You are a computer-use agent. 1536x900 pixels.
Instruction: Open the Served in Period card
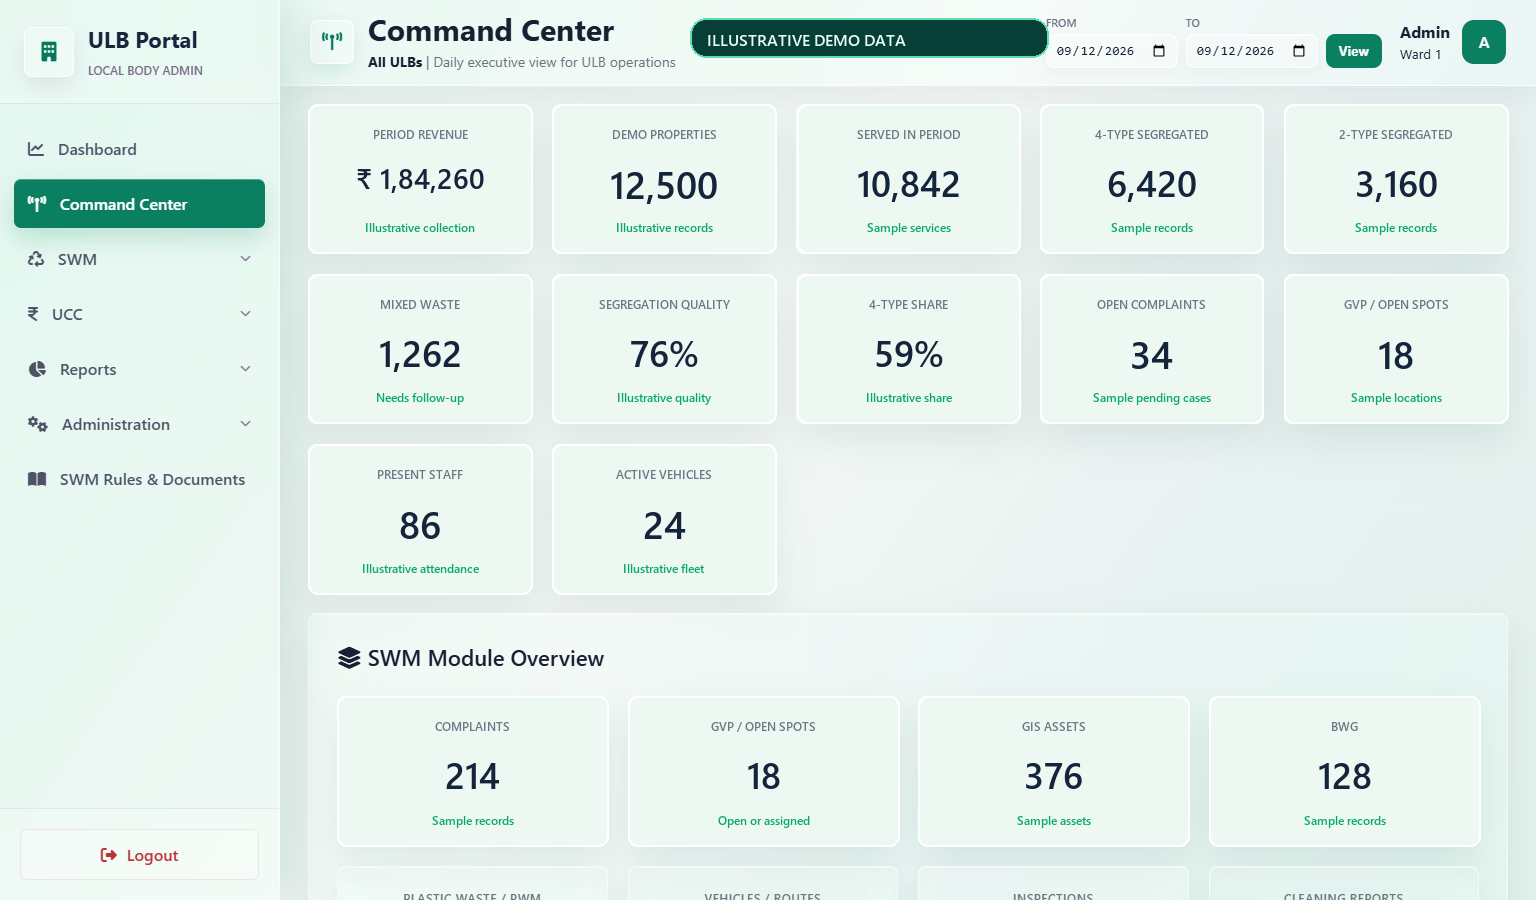click(x=908, y=179)
